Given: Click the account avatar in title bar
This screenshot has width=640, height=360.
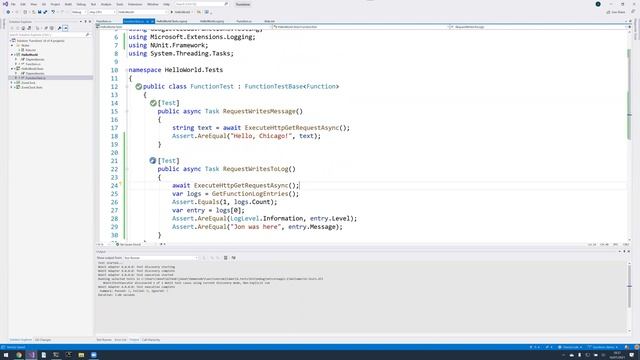Looking at the screenshot, I should coord(598,4).
